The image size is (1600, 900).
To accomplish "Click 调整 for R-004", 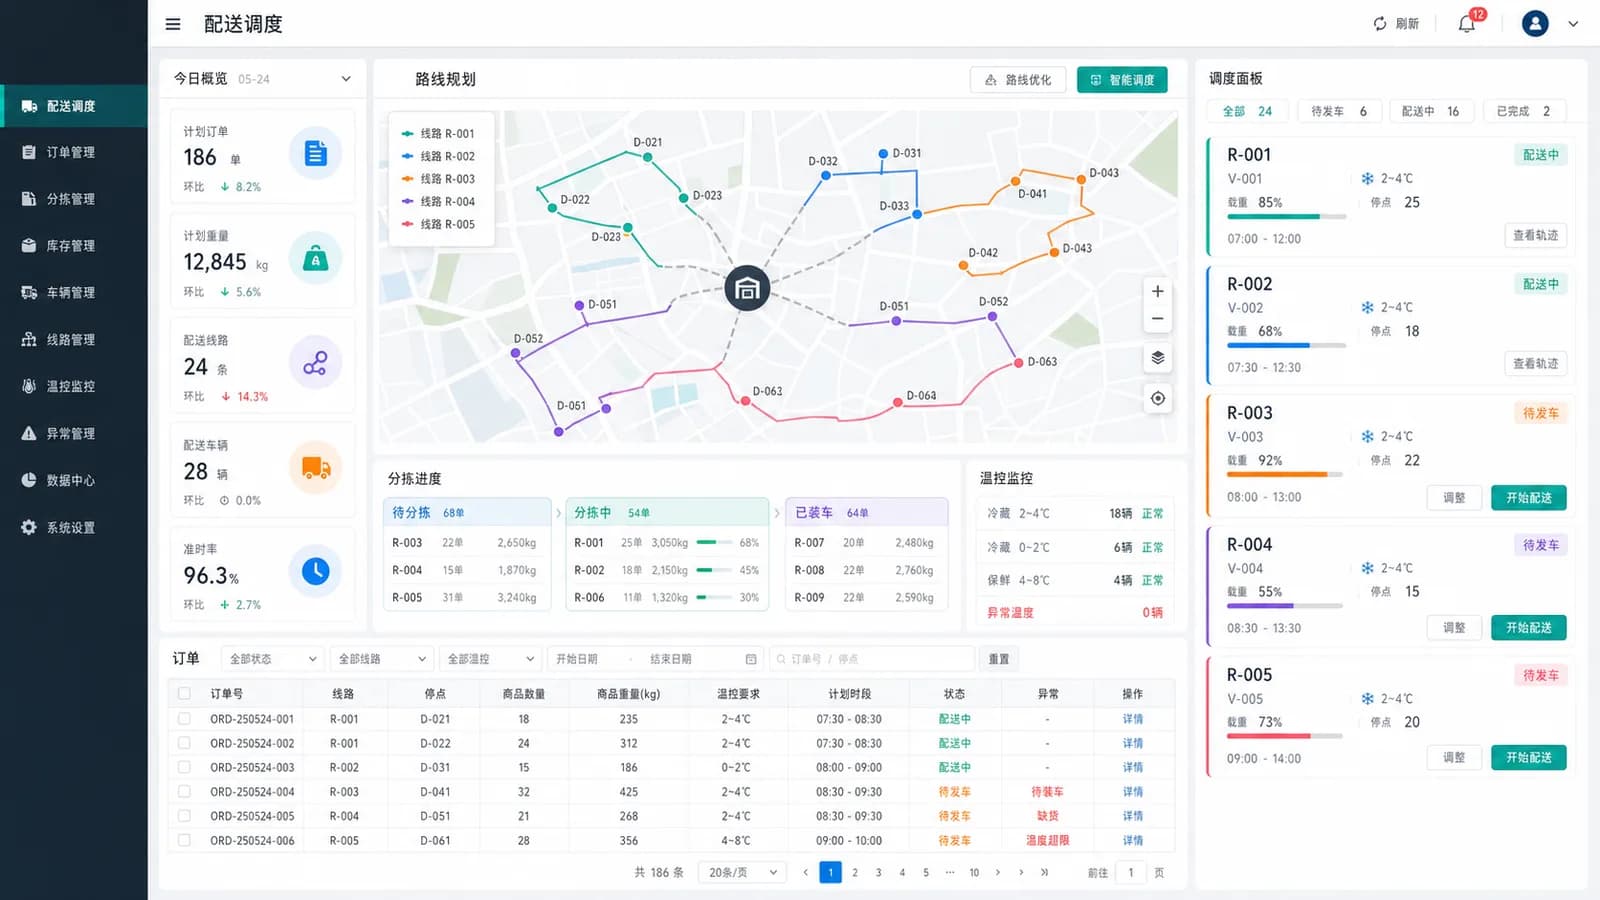I will tap(1454, 627).
